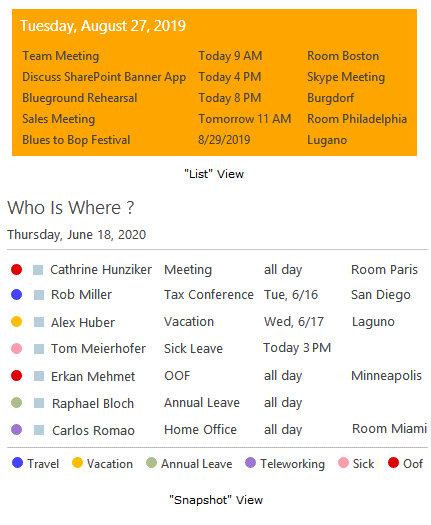The image size is (431, 525).
Task: Open Discuss SharePoint Banner App event
Action: [104, 77]
